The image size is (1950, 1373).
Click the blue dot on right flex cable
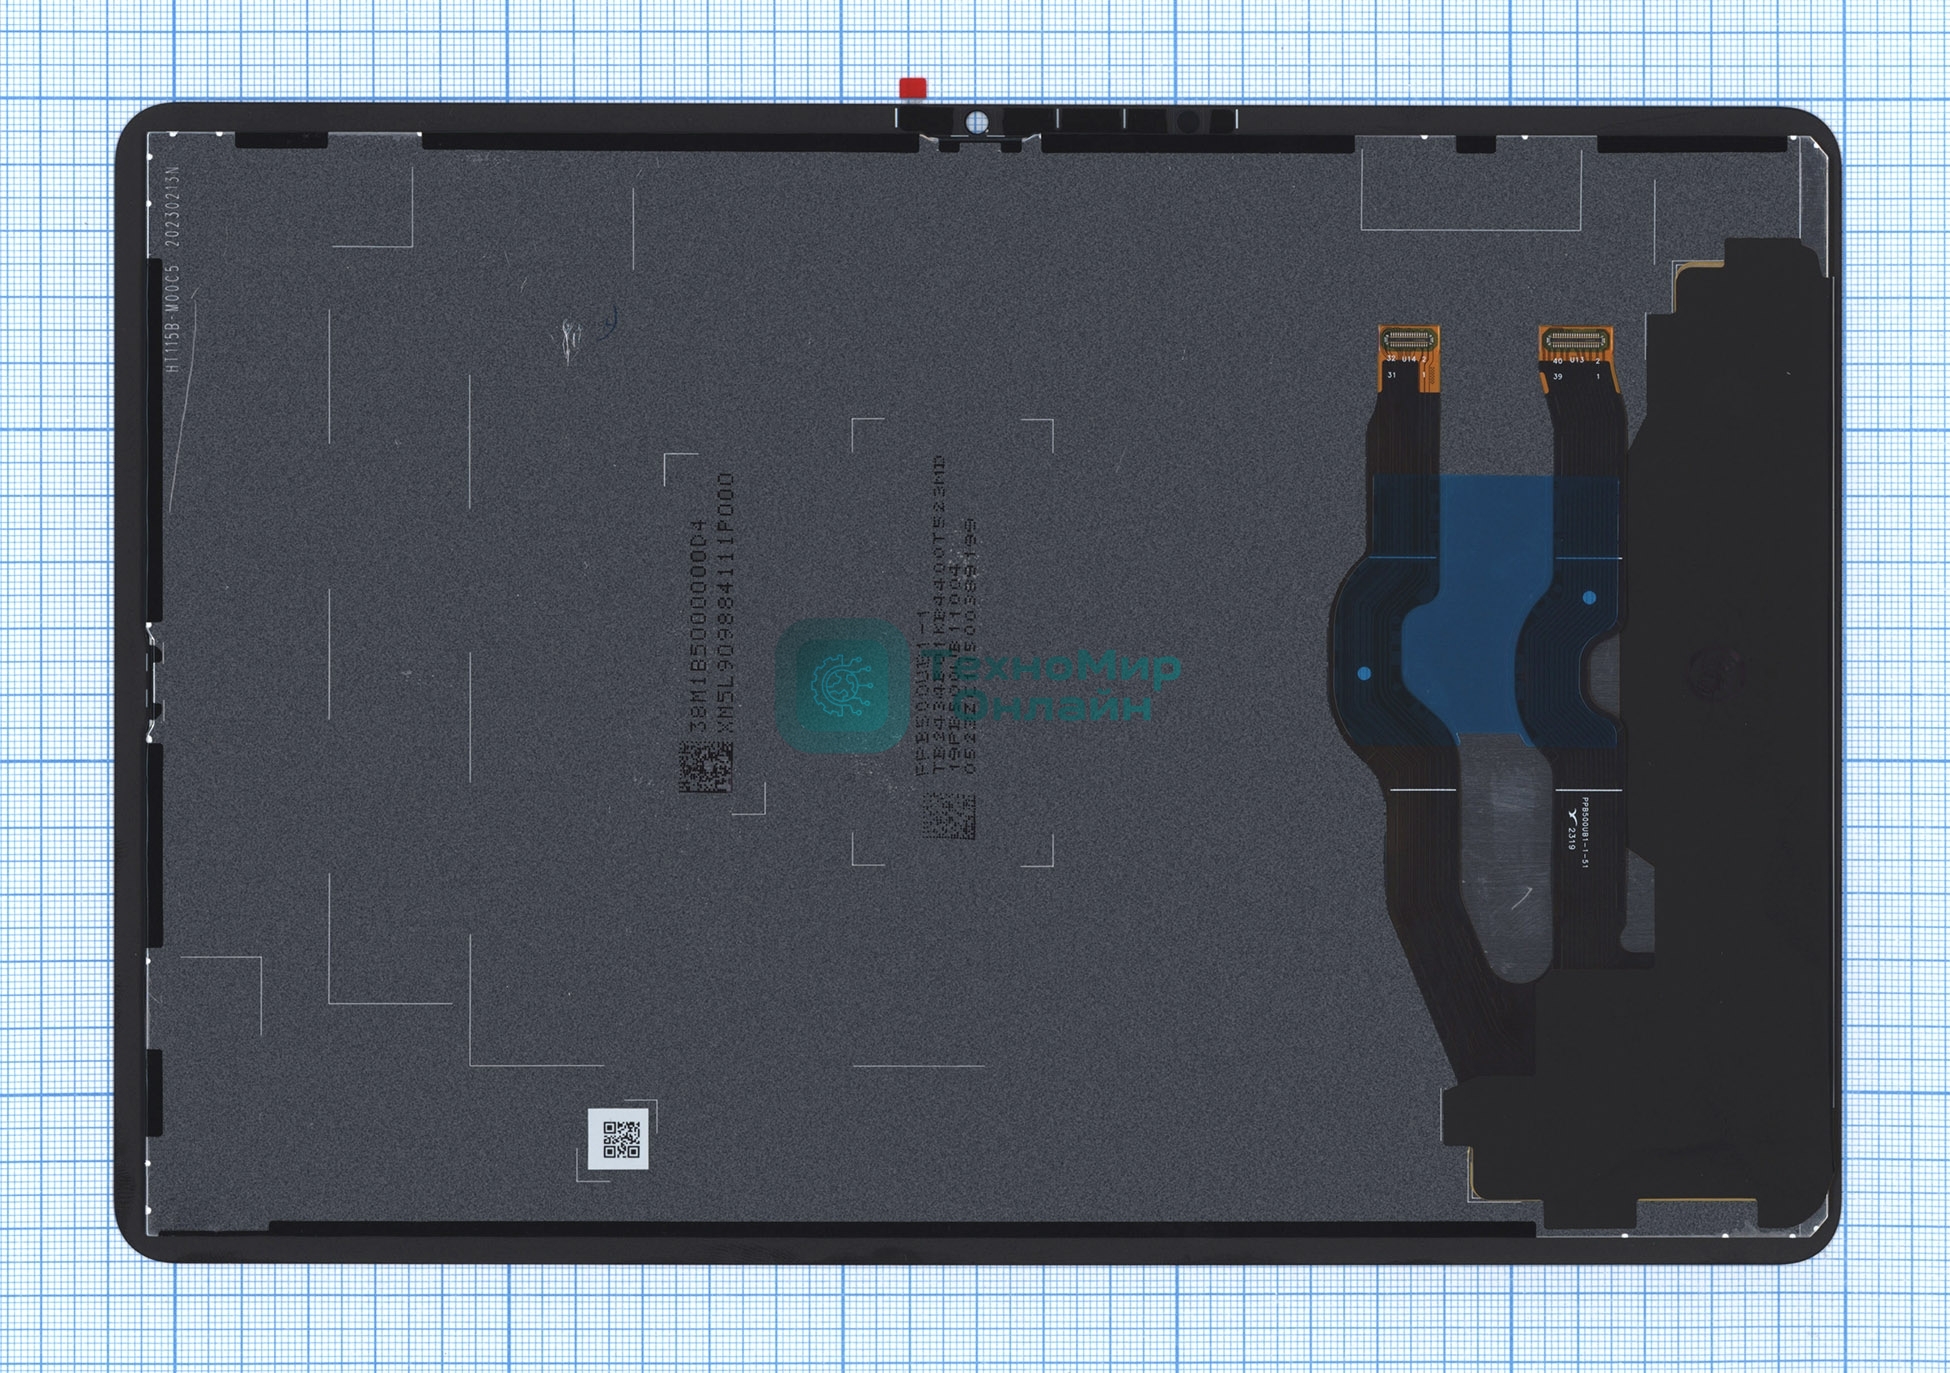pyautogui.click(x=1589, y=598)
